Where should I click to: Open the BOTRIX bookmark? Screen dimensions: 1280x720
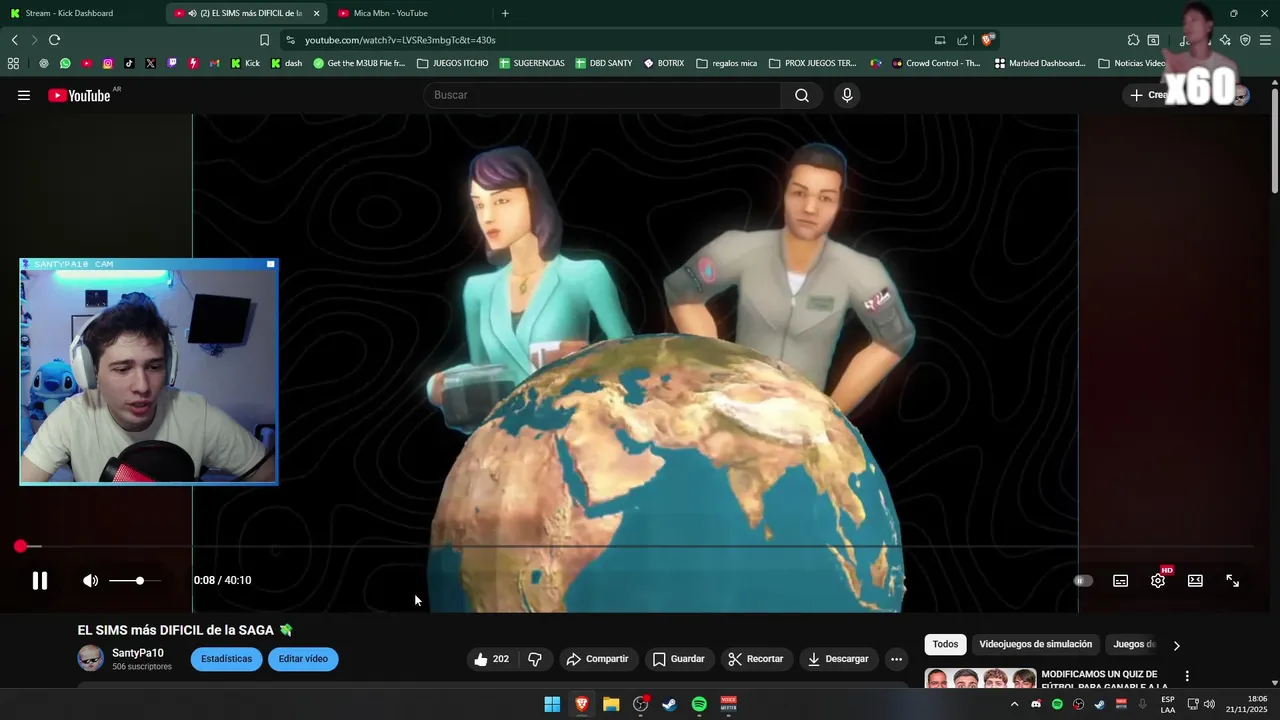[x=664, y=63]
